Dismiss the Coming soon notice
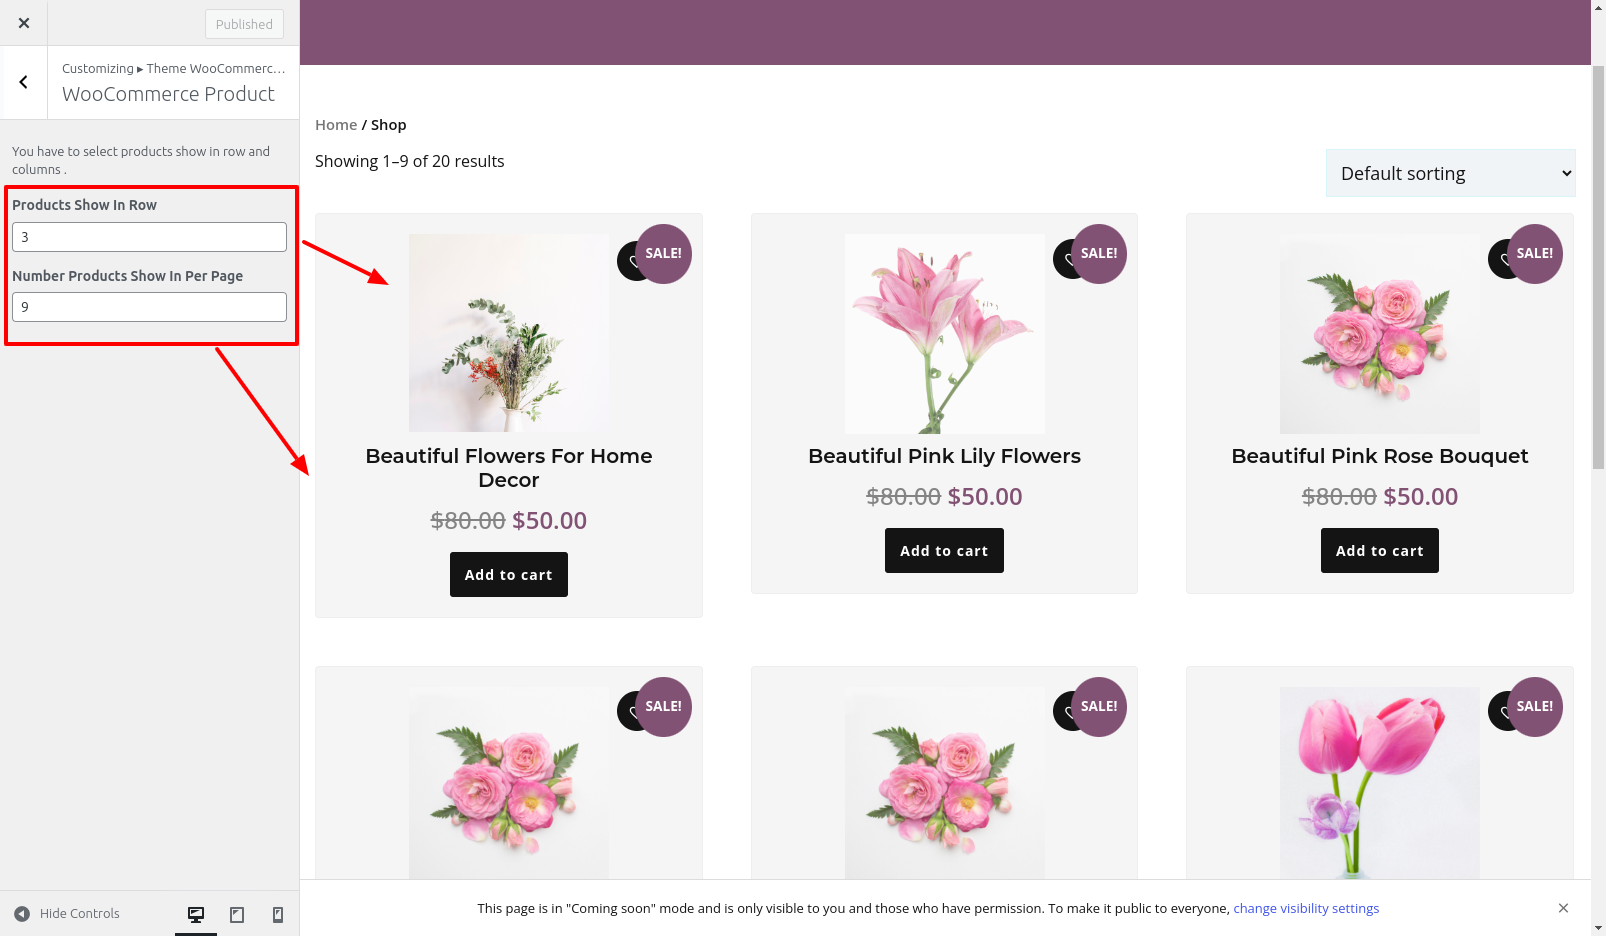This screenshot has width=1606, height=936. (x=1563, y=908)
